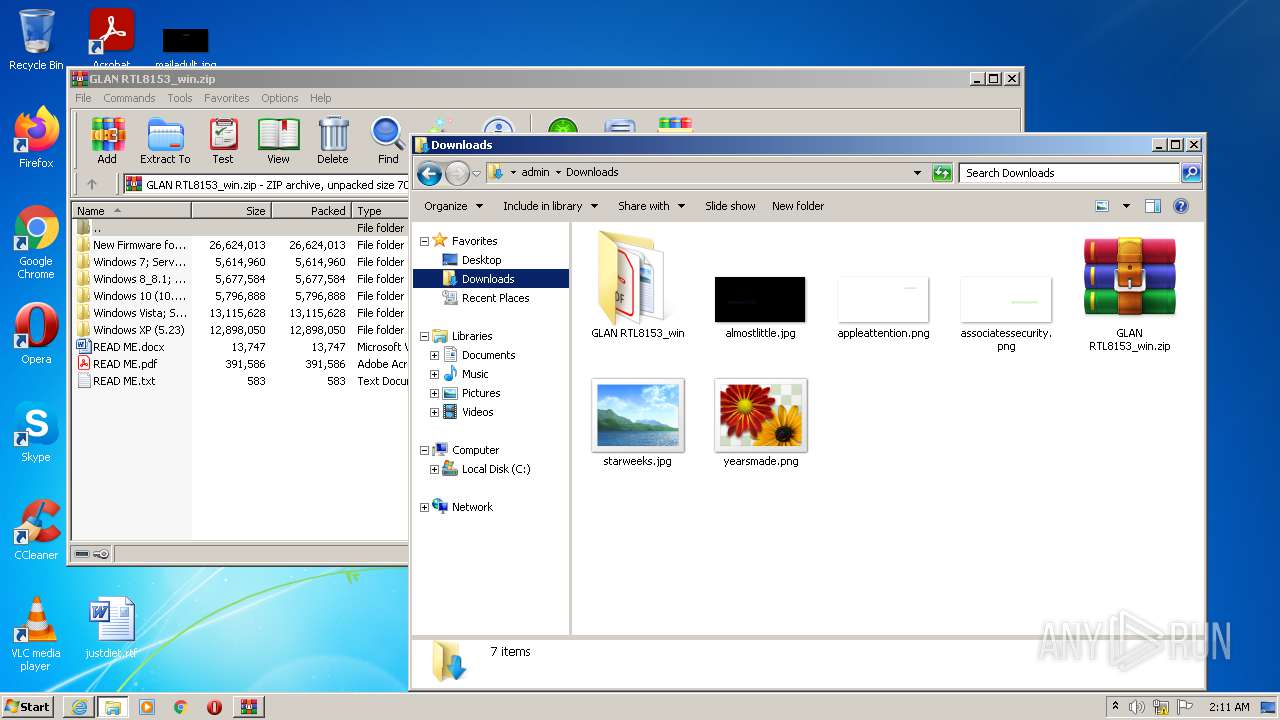Click the Add button in WinRAR toolbar
This screenshot has height=720, width=1280.
107,141
